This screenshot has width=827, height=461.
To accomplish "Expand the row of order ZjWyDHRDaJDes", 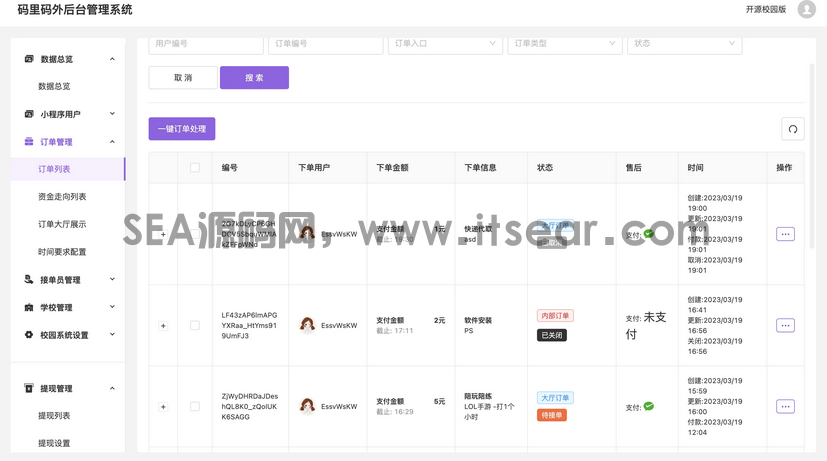I will pos(163,407).
